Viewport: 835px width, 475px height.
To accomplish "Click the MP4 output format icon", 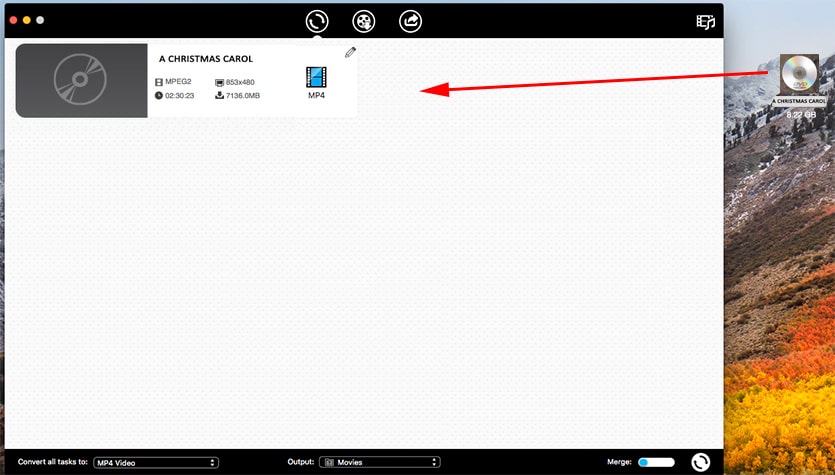I will click(x=316, y=77).
